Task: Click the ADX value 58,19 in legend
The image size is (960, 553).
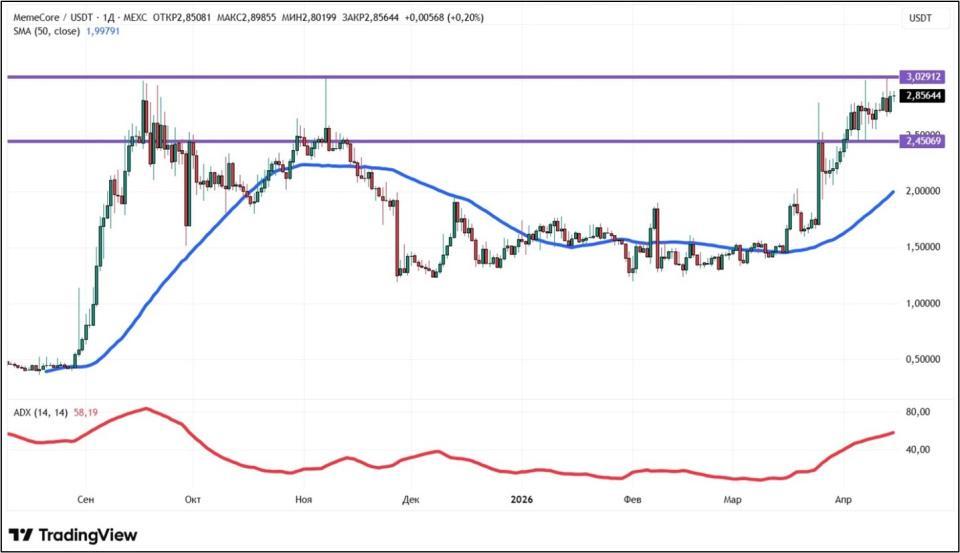Action: click(x=86, y=412)
